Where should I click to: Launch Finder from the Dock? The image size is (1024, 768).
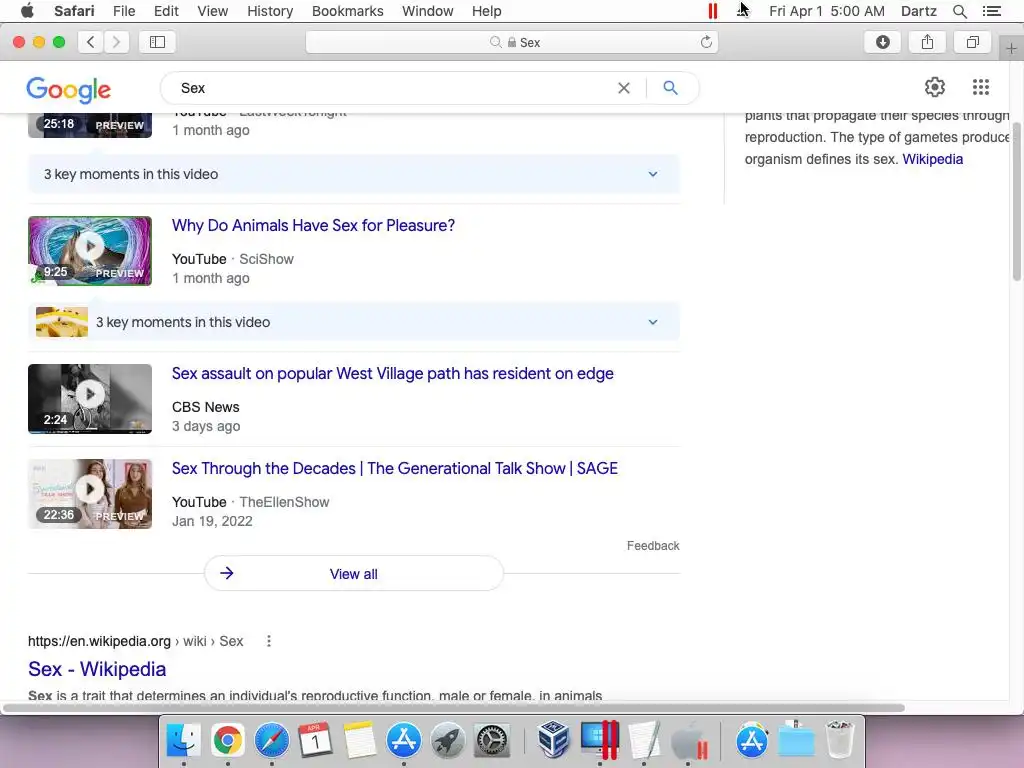click(184, 741)
